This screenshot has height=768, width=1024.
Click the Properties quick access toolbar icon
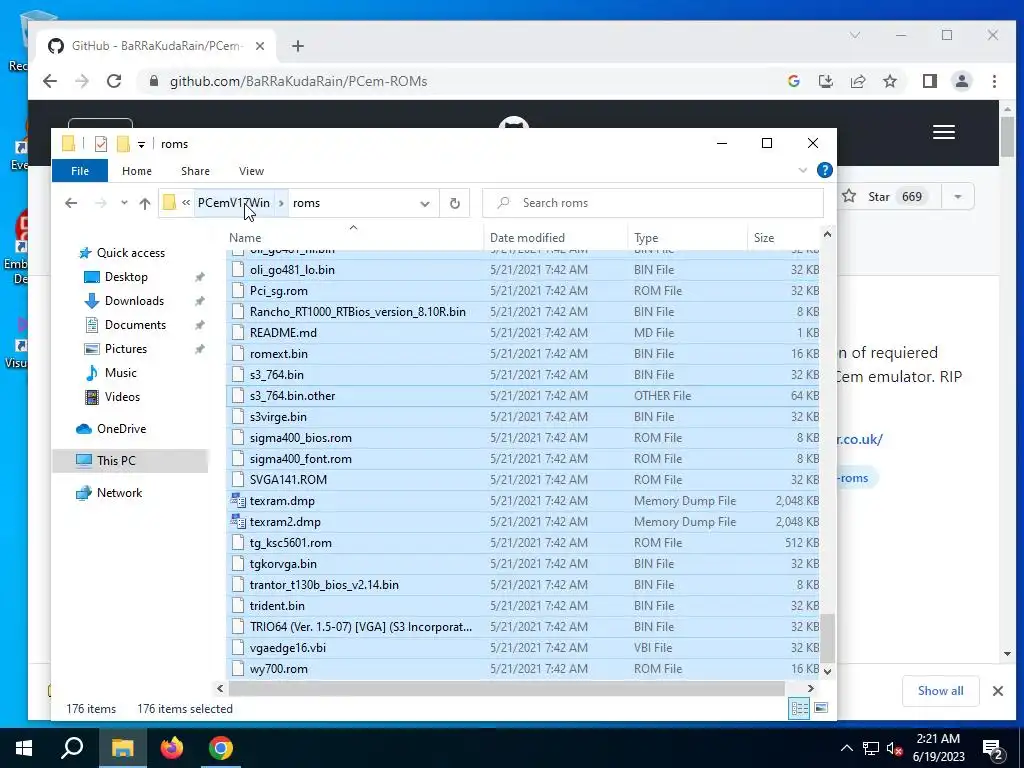(x=101, y=144)
